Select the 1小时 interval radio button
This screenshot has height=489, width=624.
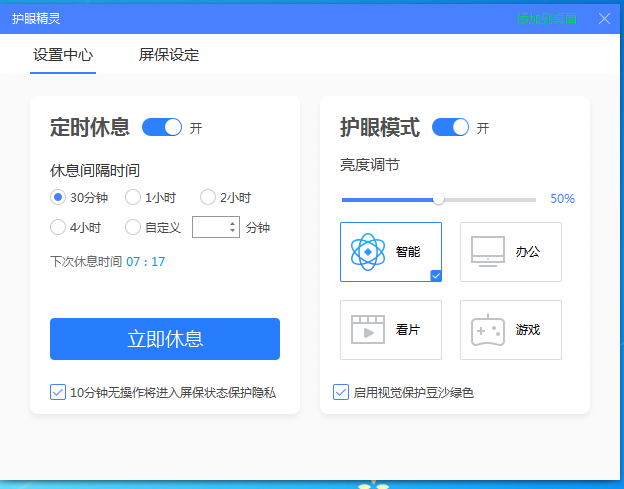(x=133, y=197)
